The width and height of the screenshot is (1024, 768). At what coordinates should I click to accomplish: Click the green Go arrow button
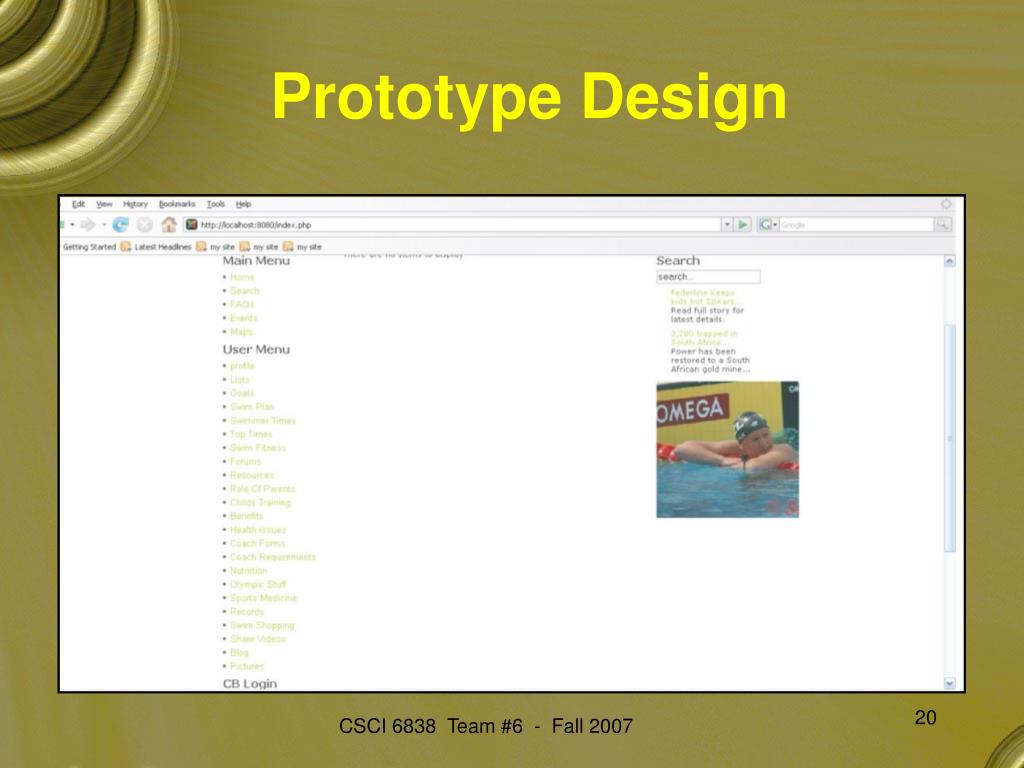[x=743, y=225]
